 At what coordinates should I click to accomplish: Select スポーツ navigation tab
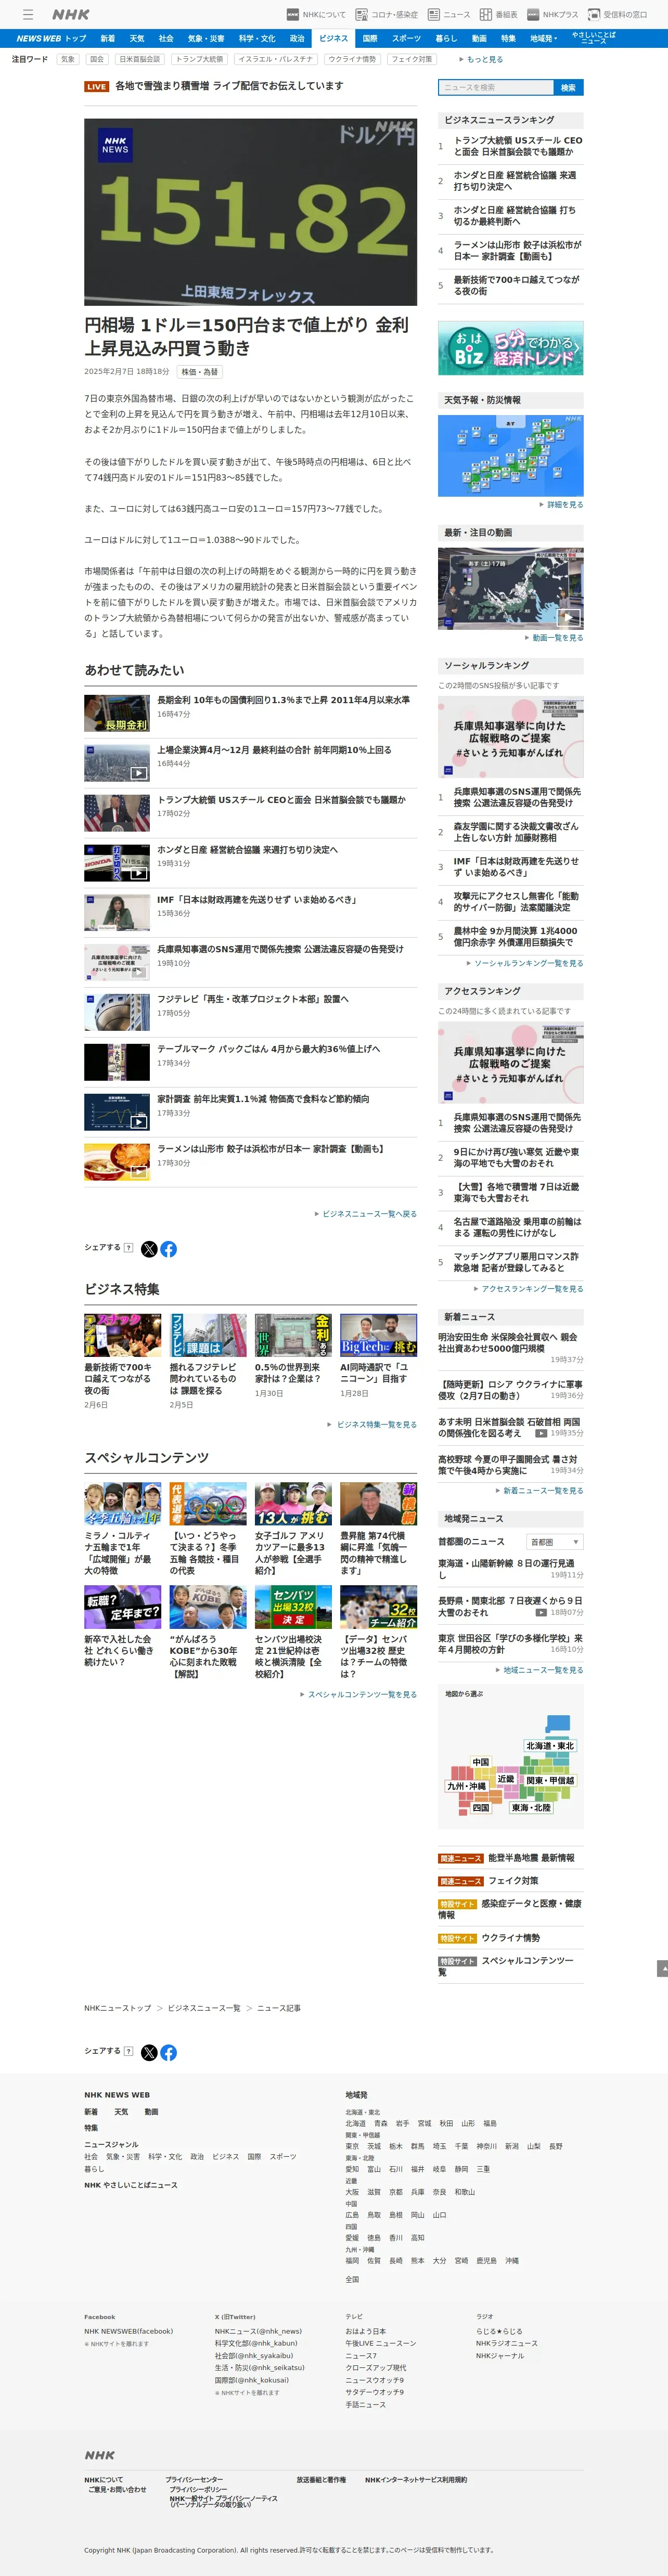point(406,38)
